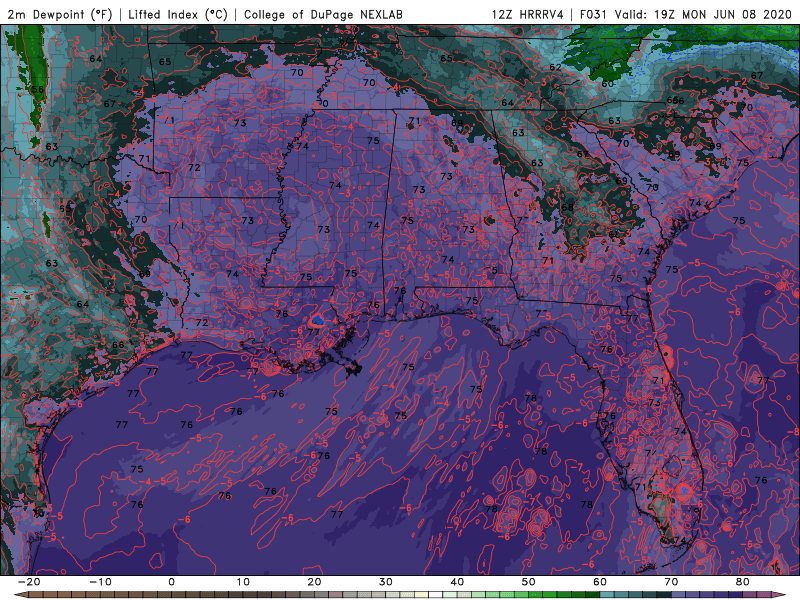Click the '56' dewpoint value on the map
Screen dimensions: 800x600
38,90
